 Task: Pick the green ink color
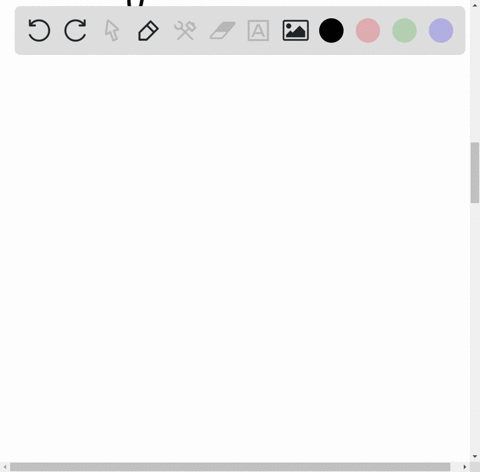(404, 31)
